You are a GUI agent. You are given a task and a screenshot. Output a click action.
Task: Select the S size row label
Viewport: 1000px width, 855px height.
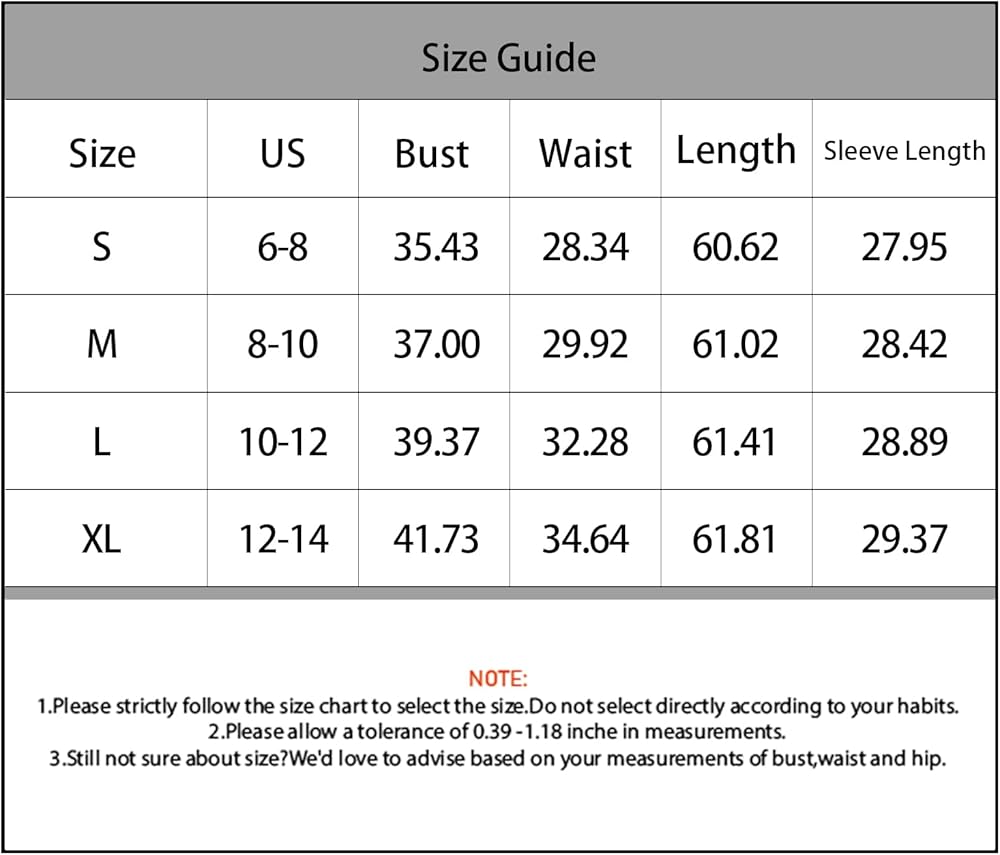pos(102,246)
